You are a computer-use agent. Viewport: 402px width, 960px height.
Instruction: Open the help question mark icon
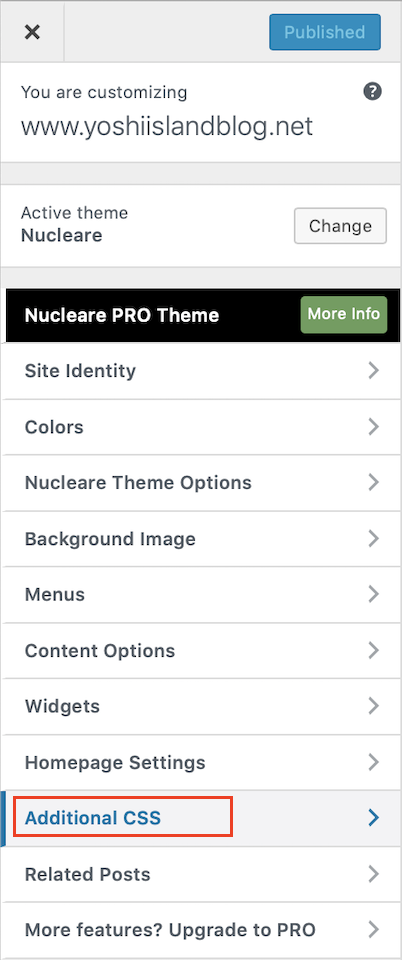tap(372, 92)
